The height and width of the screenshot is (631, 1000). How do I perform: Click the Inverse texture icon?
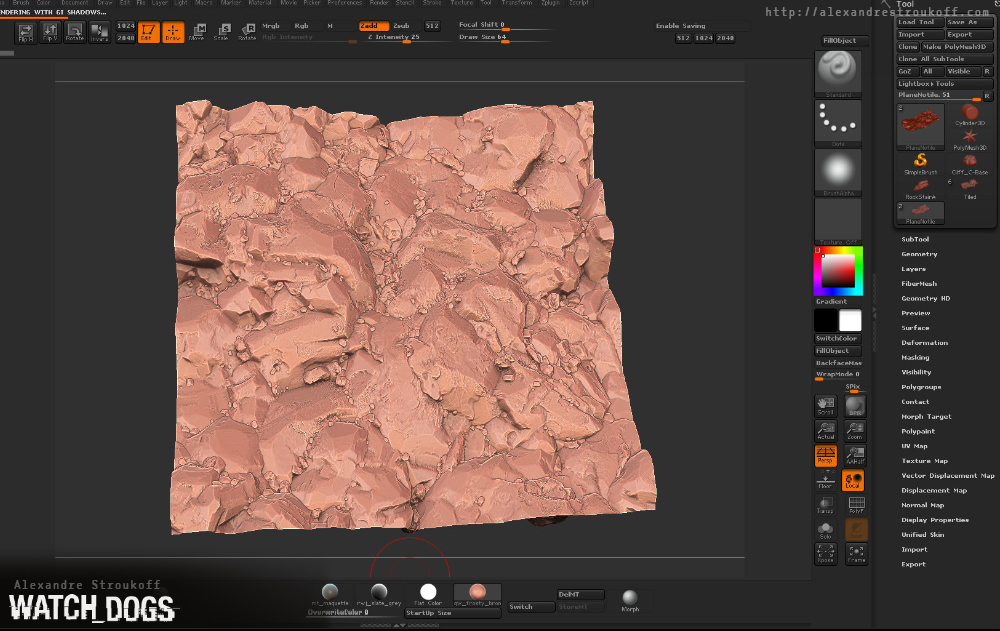pos(99,32)
